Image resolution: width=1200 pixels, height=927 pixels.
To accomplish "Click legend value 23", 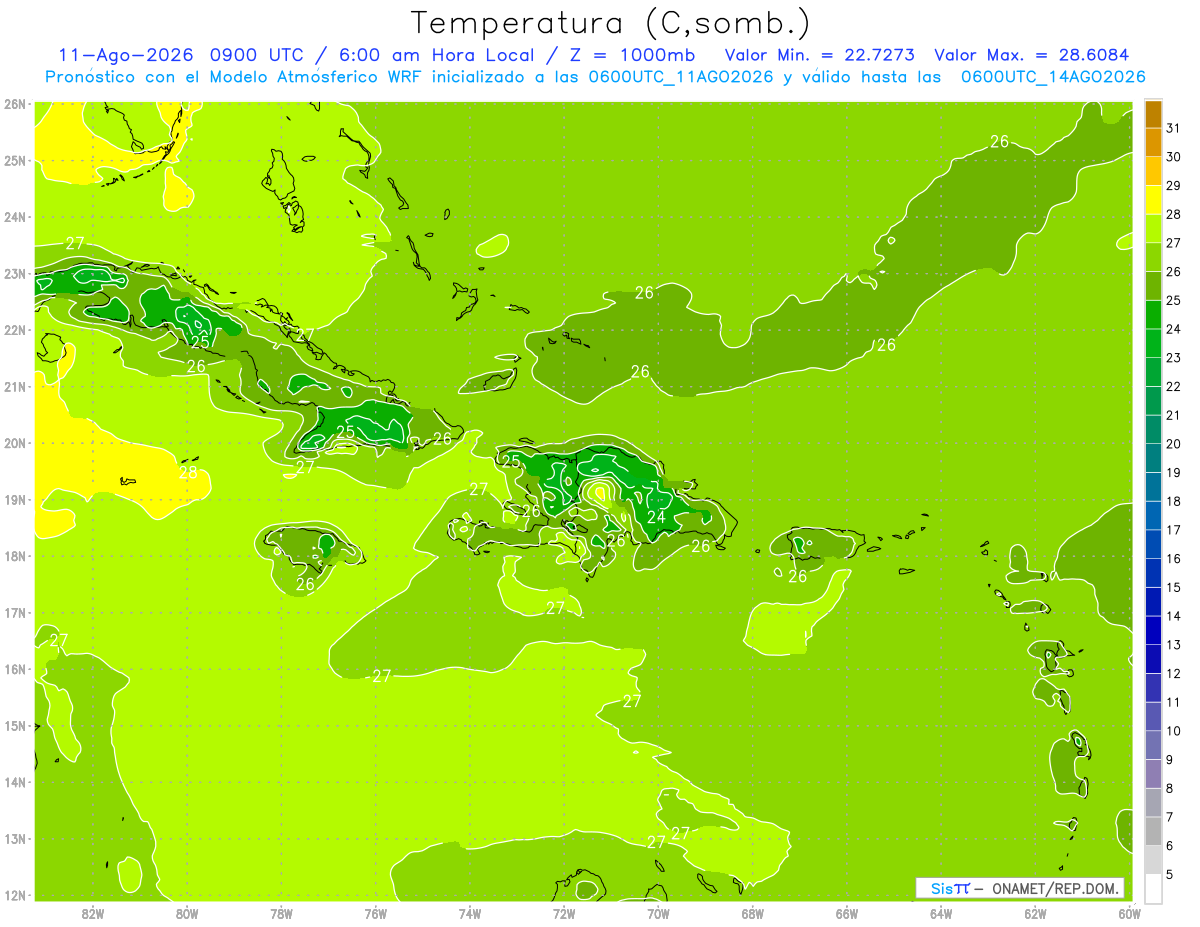I will click(1174, 358).
